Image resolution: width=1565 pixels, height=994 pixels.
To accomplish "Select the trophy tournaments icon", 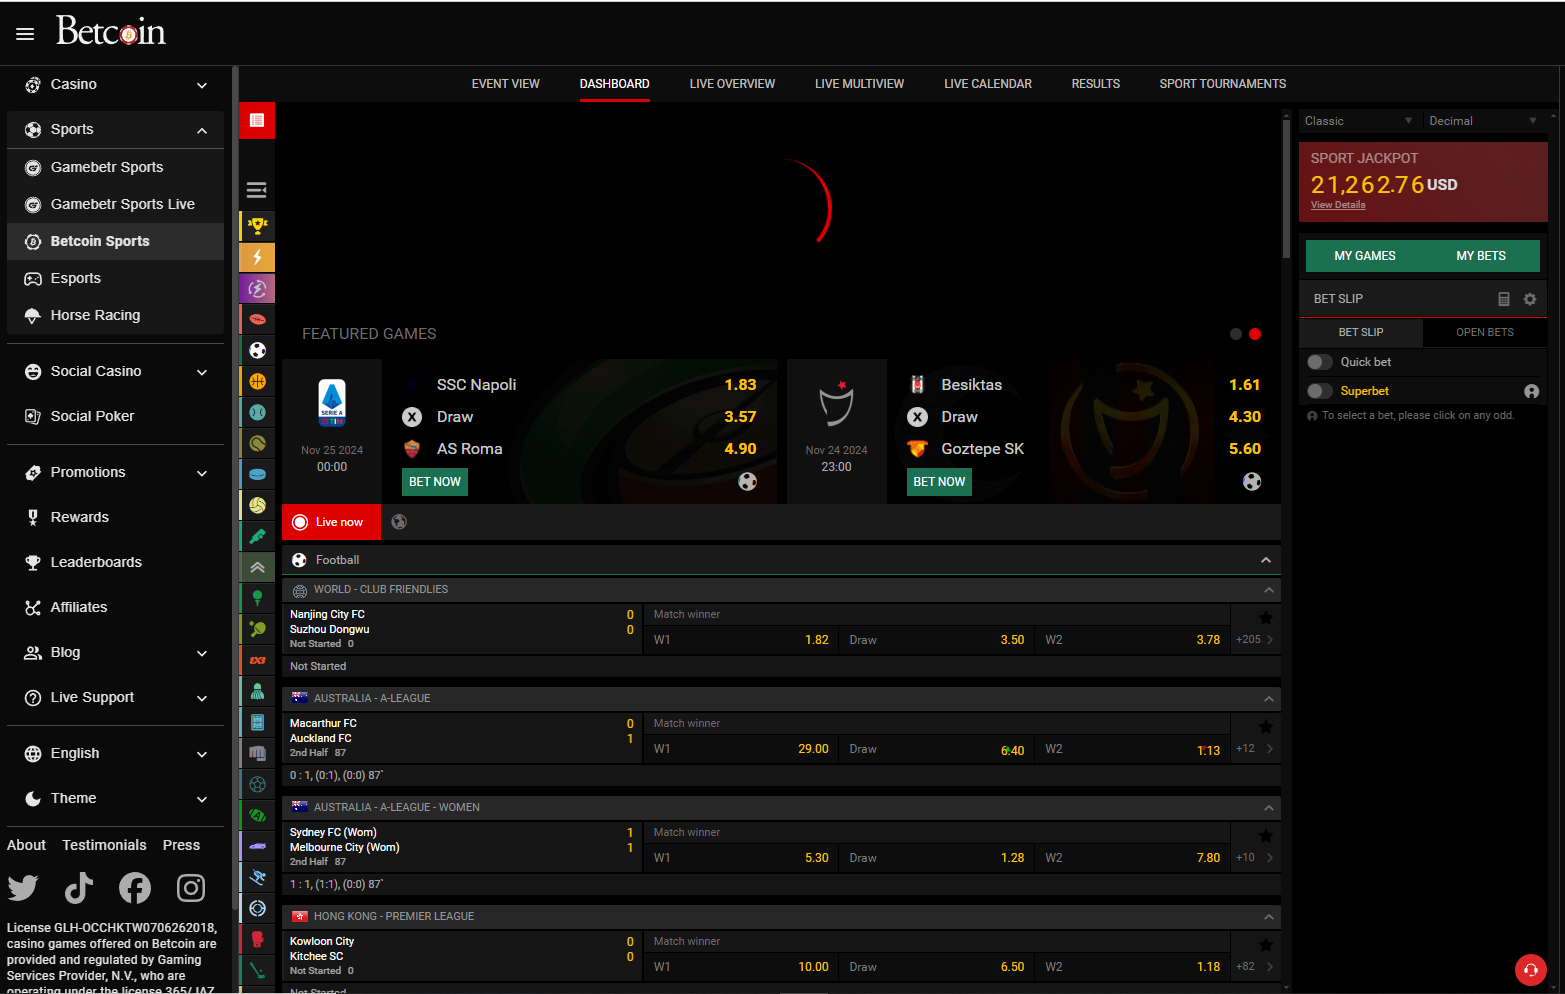I will click(257, 226).
